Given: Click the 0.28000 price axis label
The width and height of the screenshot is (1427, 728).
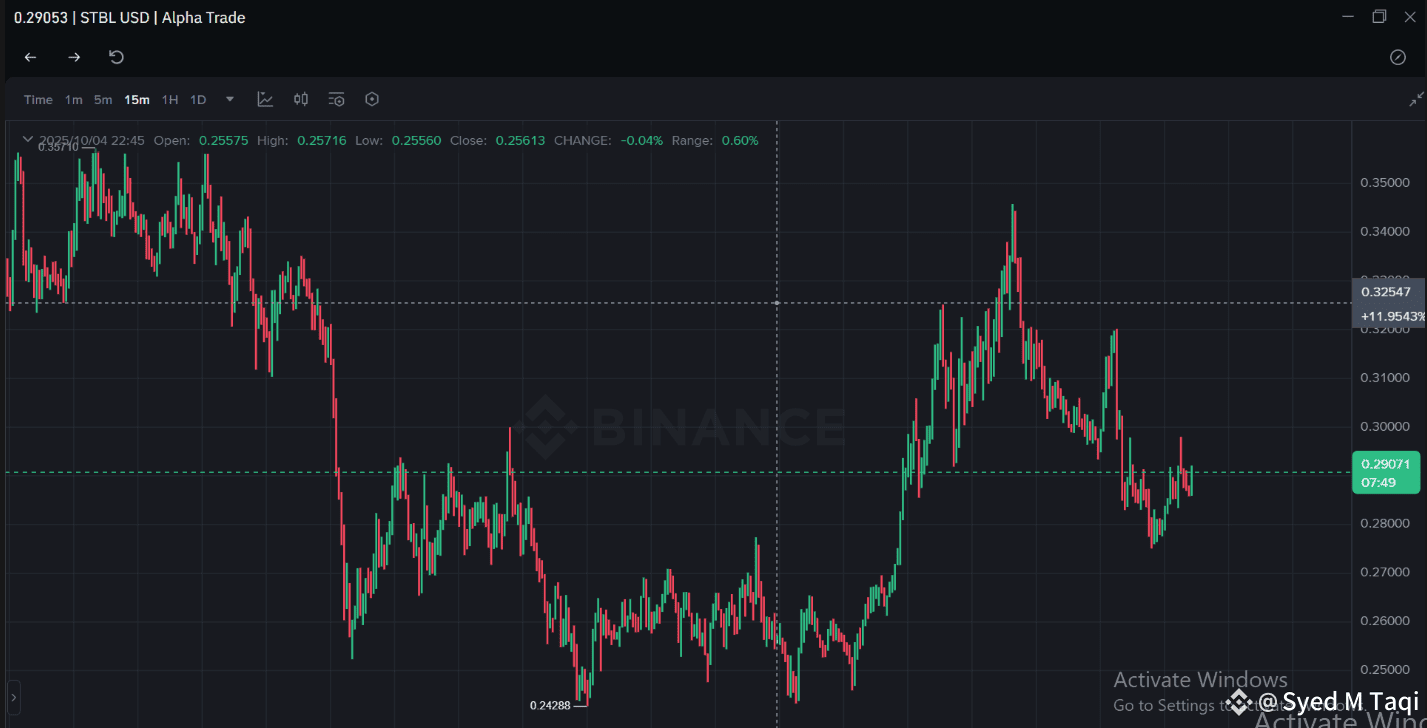Looking at the screenshot, I should click(1385, 524).
